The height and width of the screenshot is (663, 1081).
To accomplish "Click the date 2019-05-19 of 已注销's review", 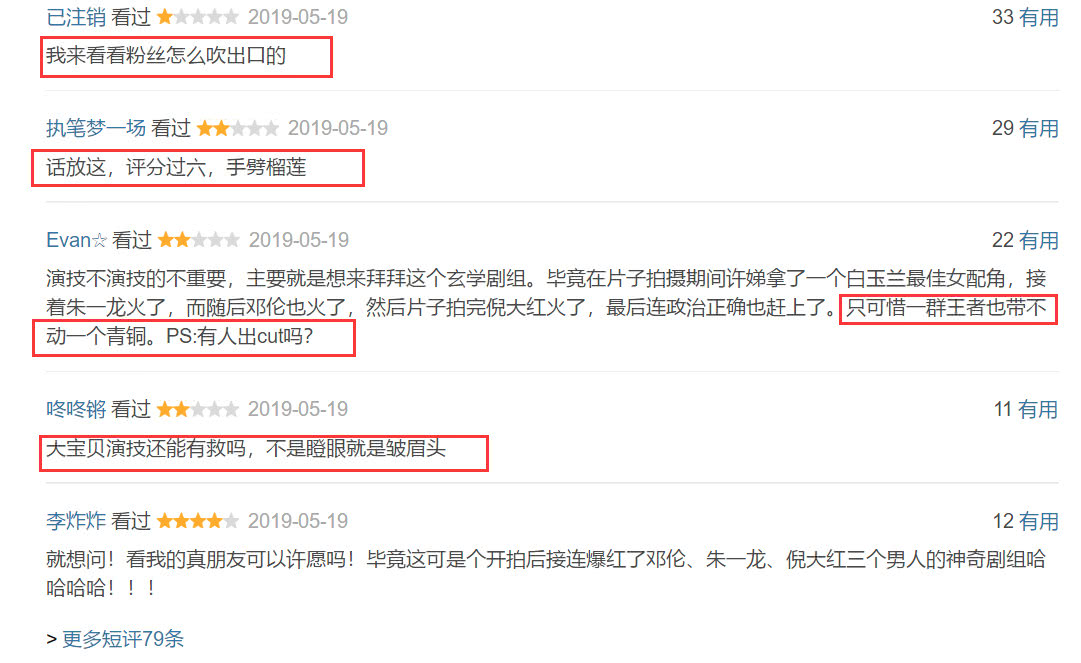I will click(x=298, y=17).
